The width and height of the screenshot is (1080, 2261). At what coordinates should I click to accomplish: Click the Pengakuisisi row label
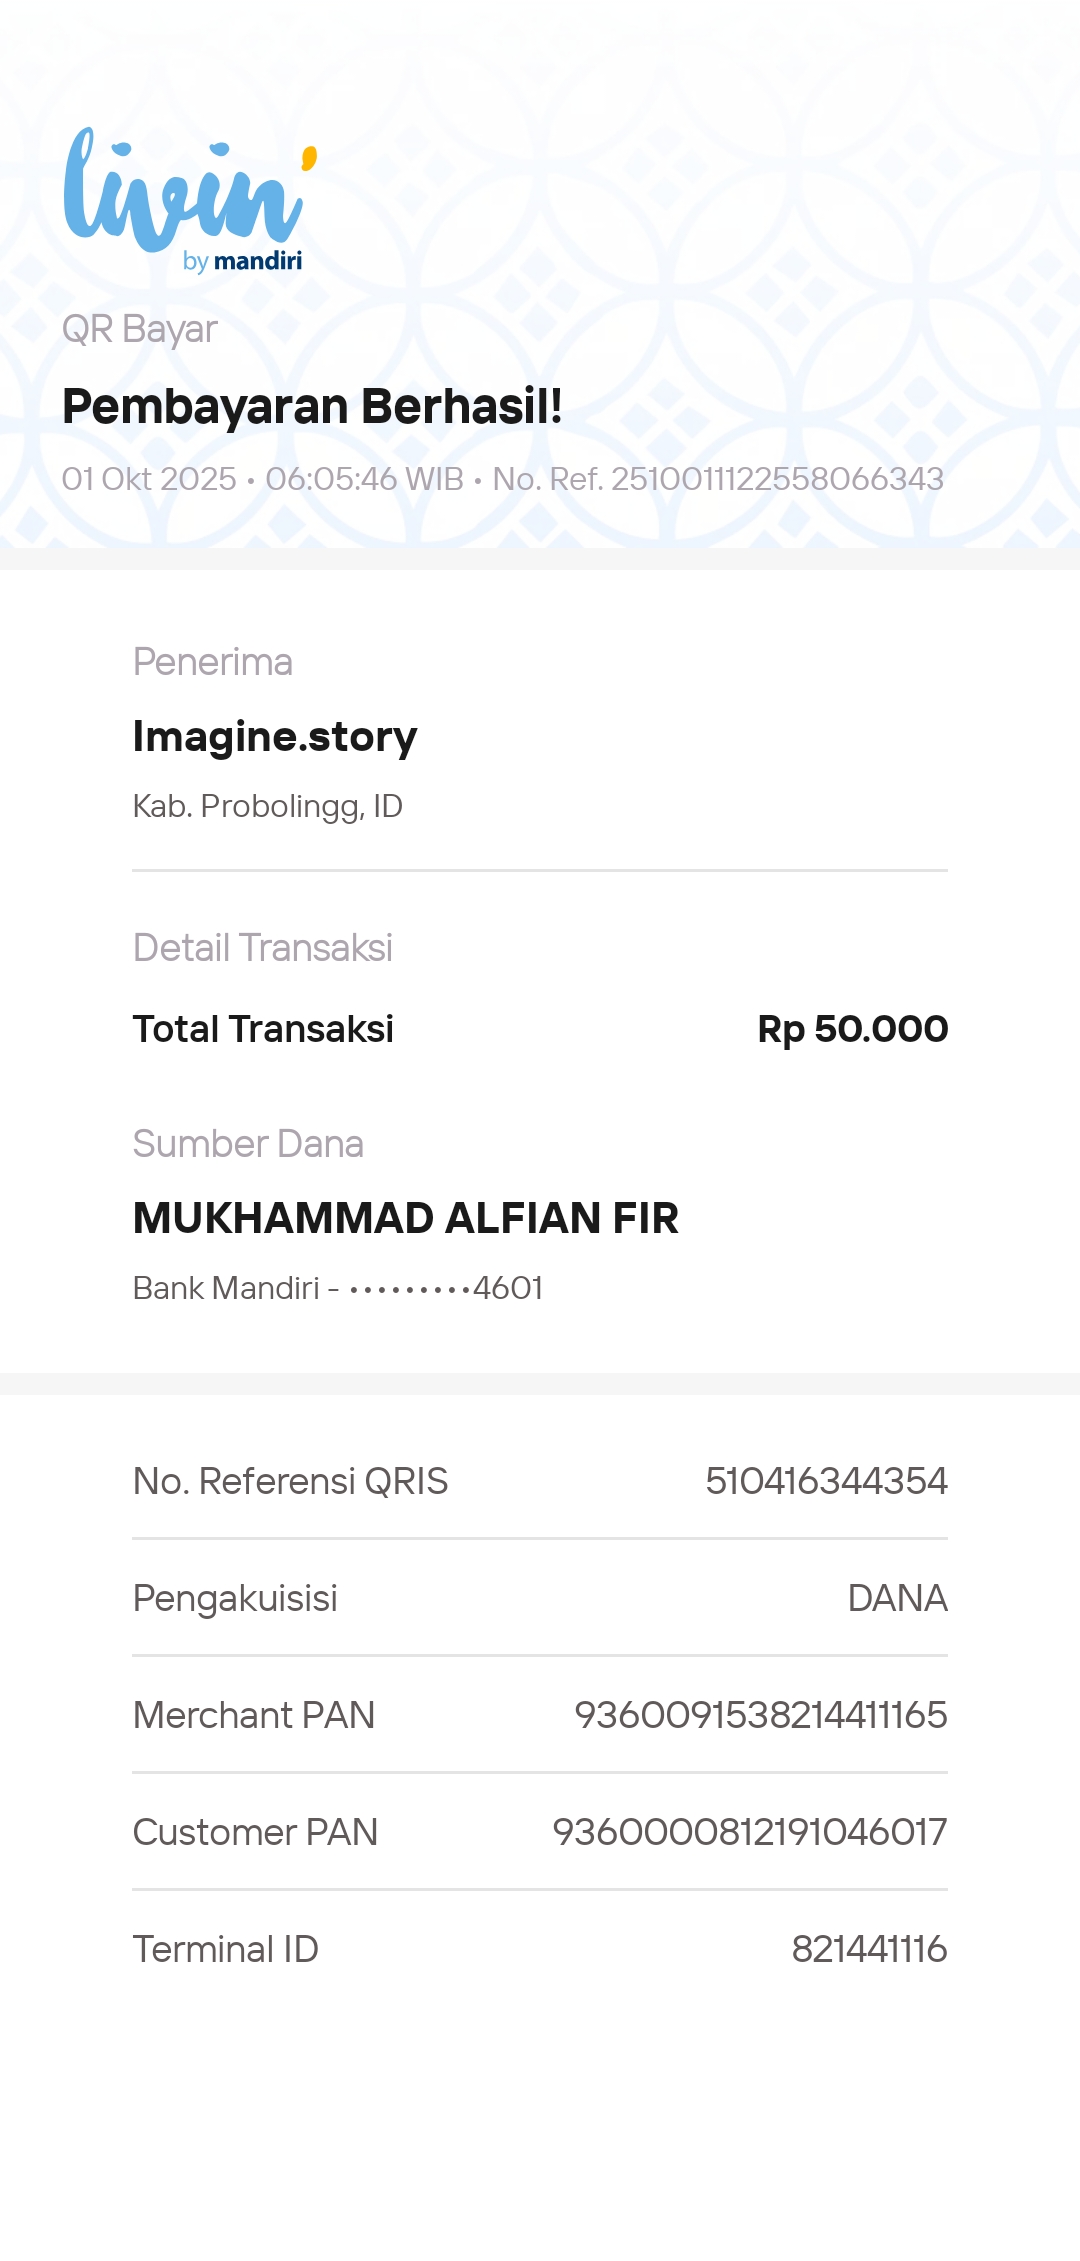click(x=235, y=1598)
